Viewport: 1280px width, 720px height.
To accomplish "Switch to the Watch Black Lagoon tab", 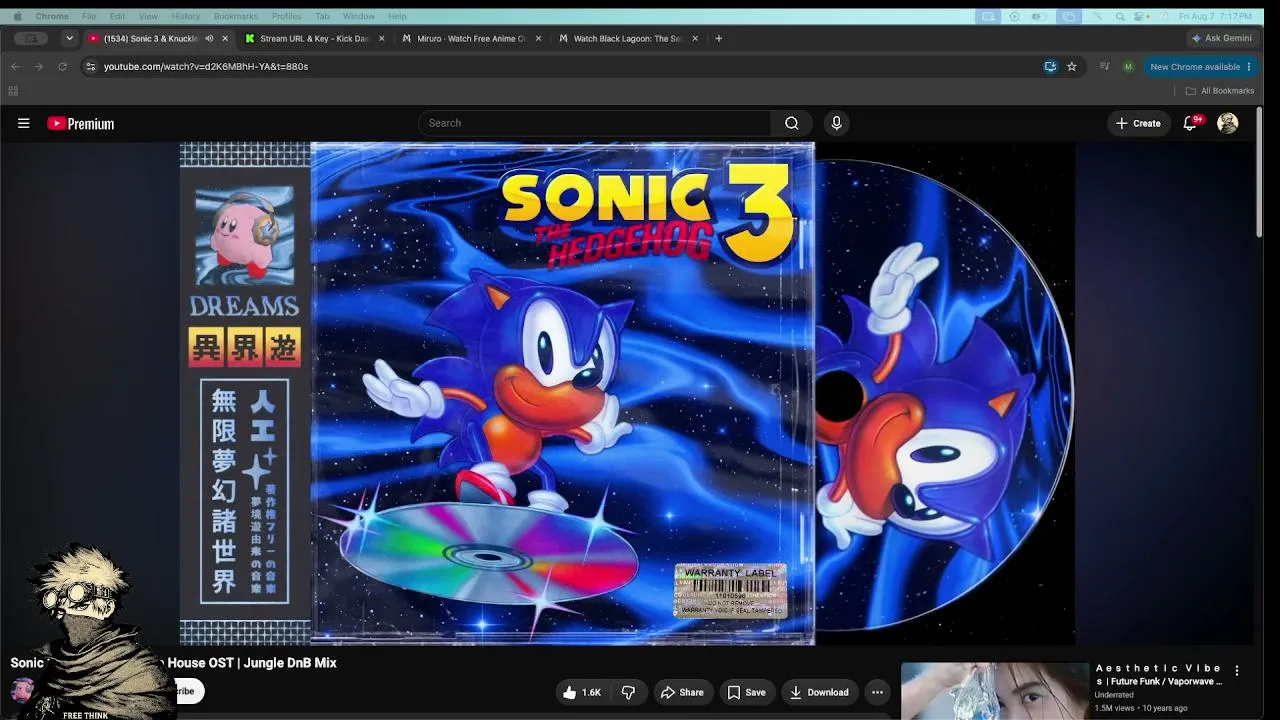I will [627, 38].
